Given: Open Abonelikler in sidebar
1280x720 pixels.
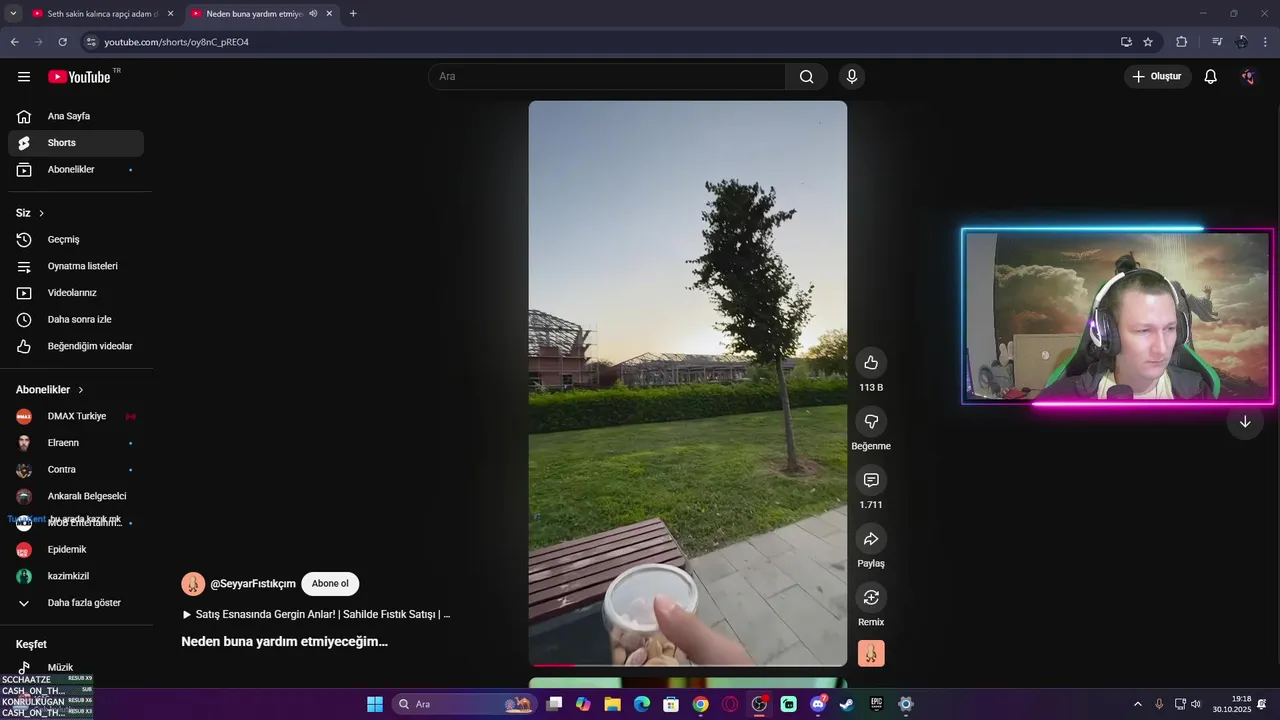Looking at the screenshot, I should coord(76,170).
